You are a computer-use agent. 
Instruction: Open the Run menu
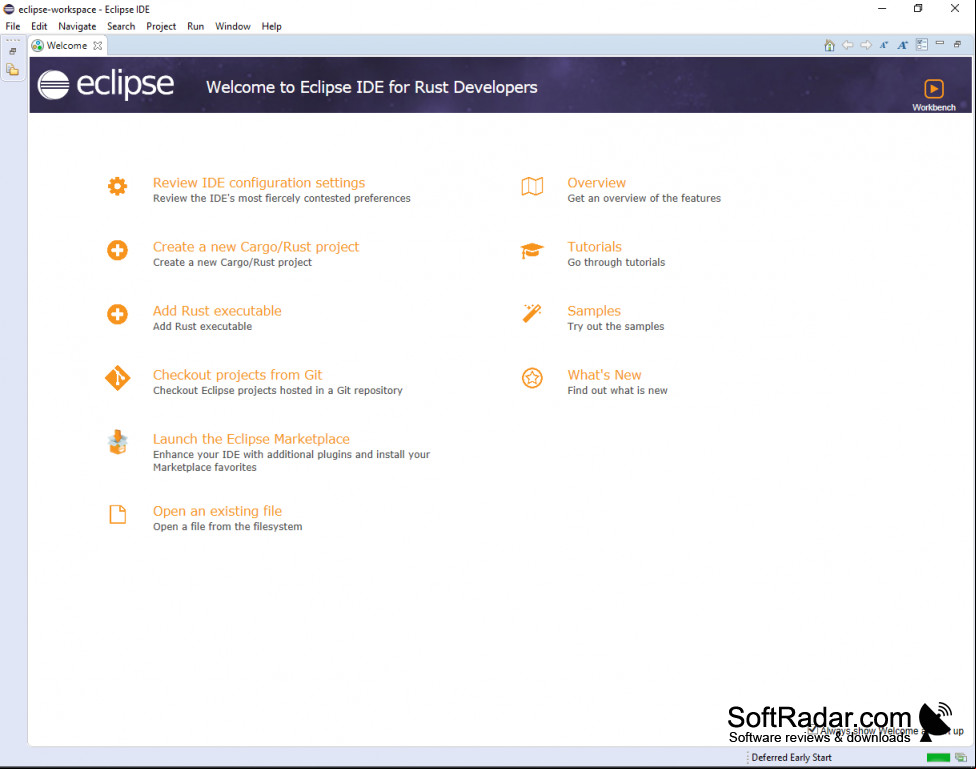click(195, 26)
